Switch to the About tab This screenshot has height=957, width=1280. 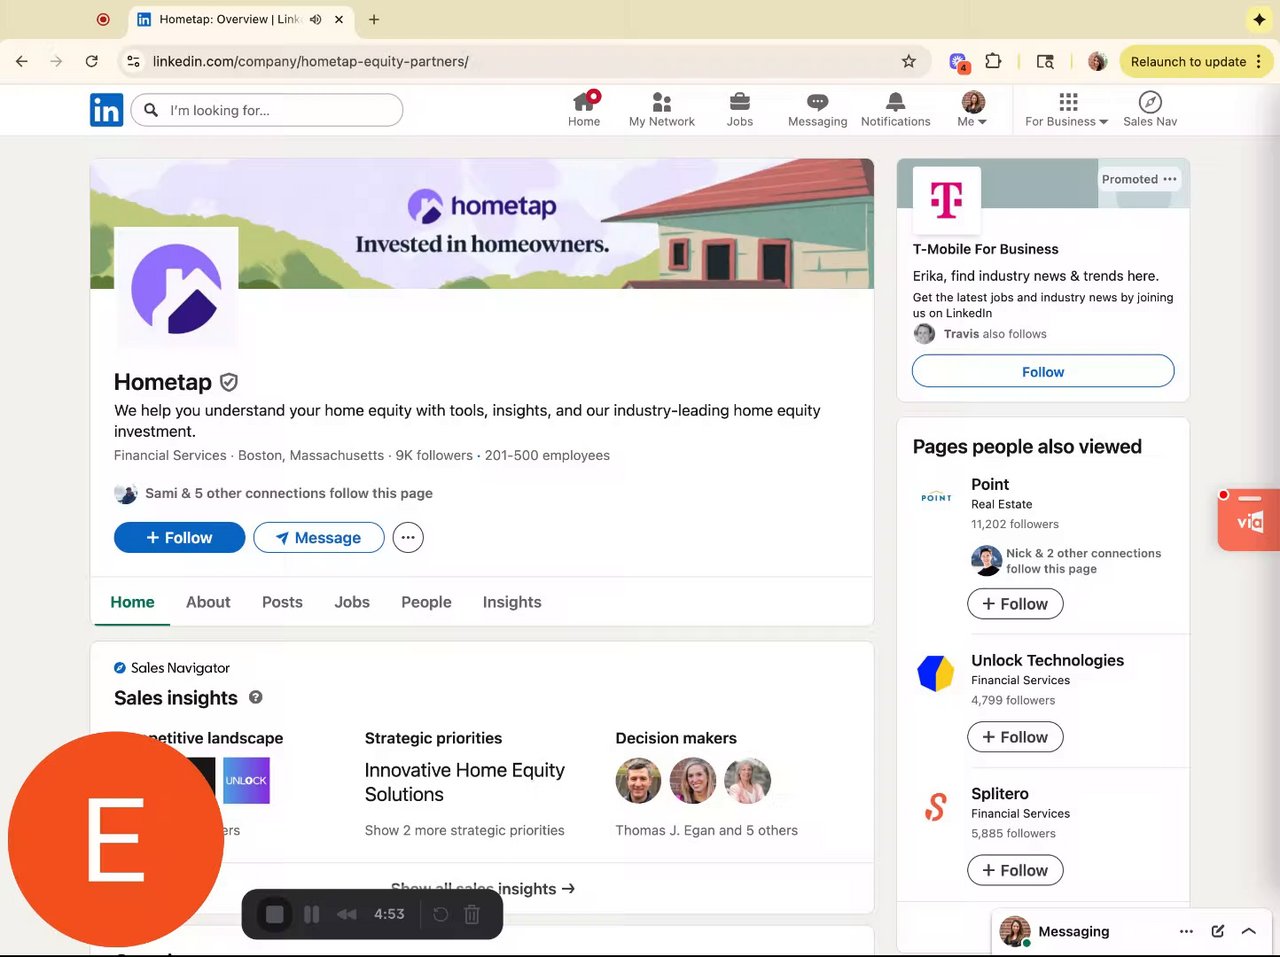point(208,602)
